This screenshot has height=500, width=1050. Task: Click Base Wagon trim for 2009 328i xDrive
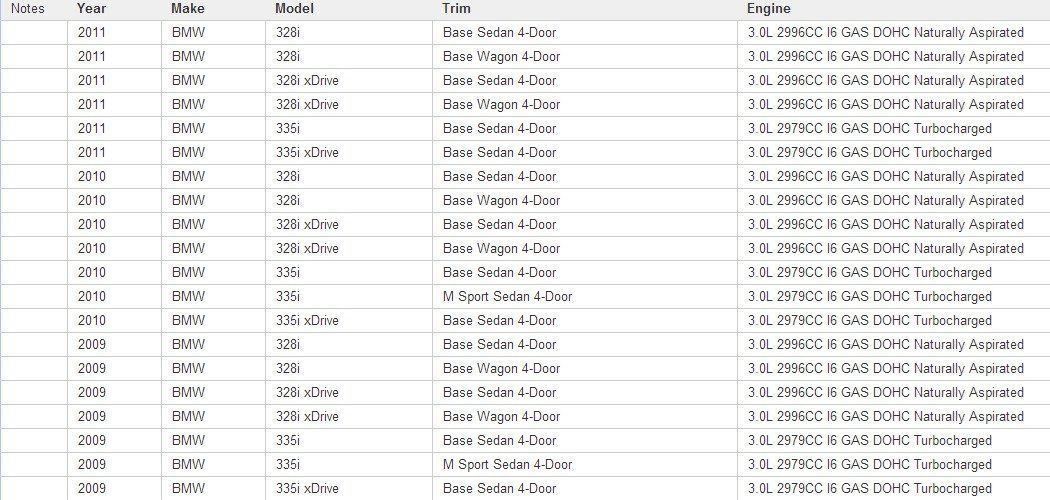coord(501,417)
